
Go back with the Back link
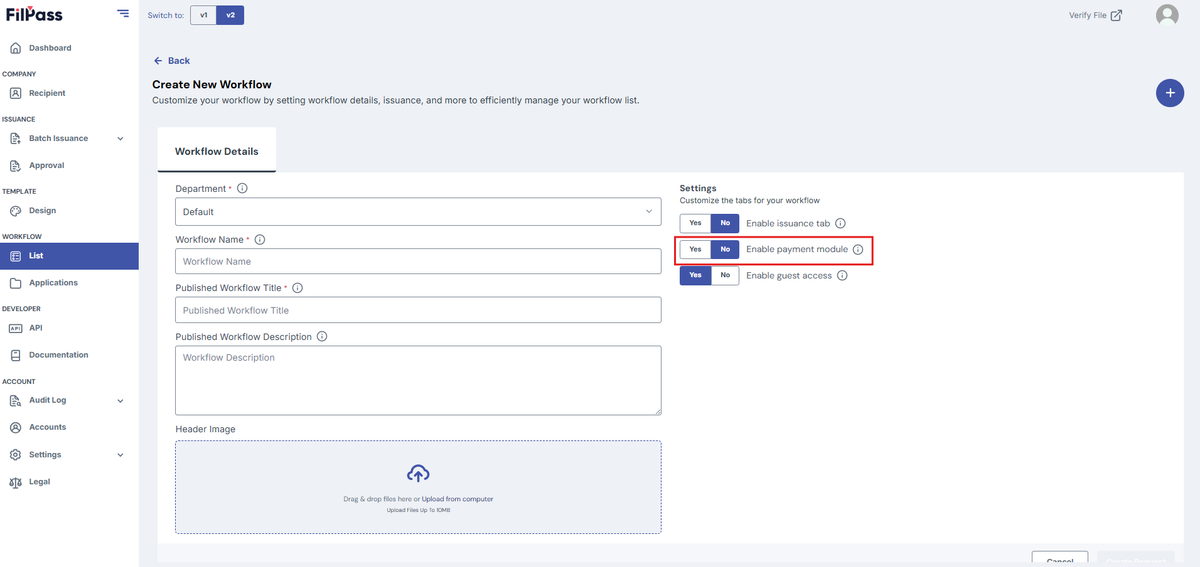(x=172, y=61)
